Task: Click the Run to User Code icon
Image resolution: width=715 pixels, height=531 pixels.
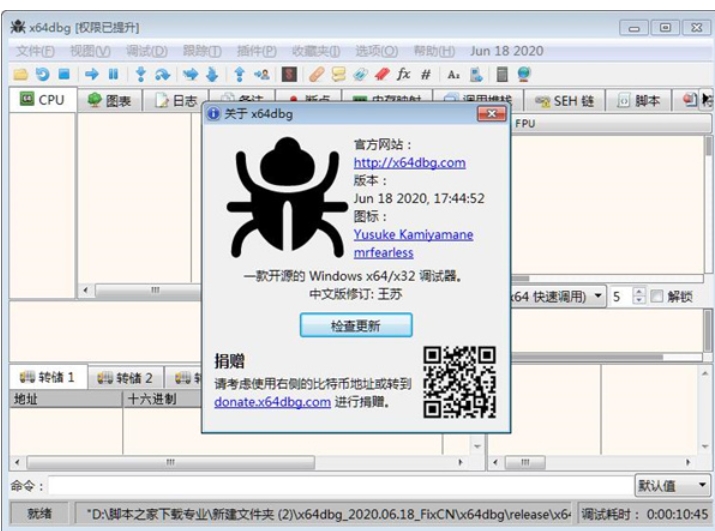Action: pyautogui.click(x=262, y=74)
